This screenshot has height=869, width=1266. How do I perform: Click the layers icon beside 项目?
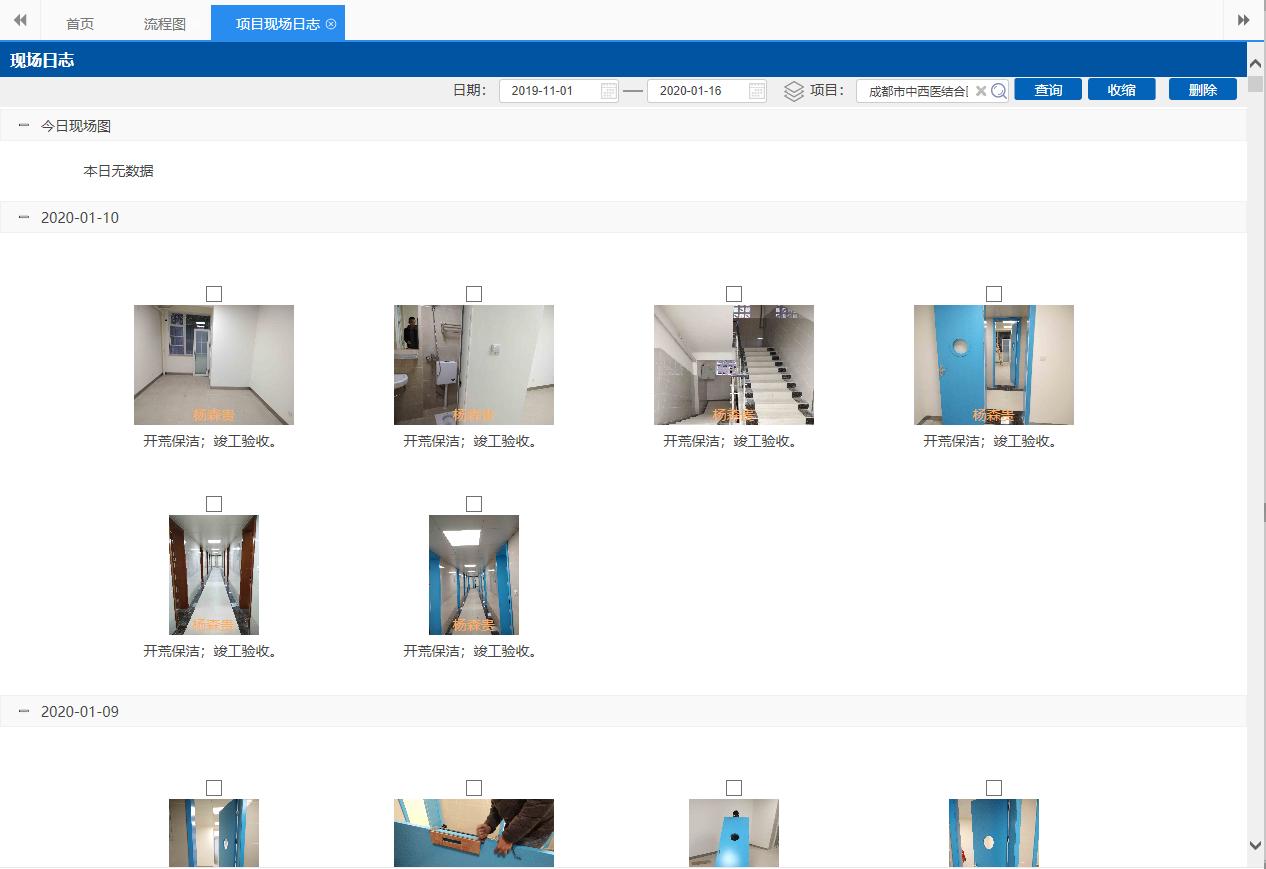794,91
